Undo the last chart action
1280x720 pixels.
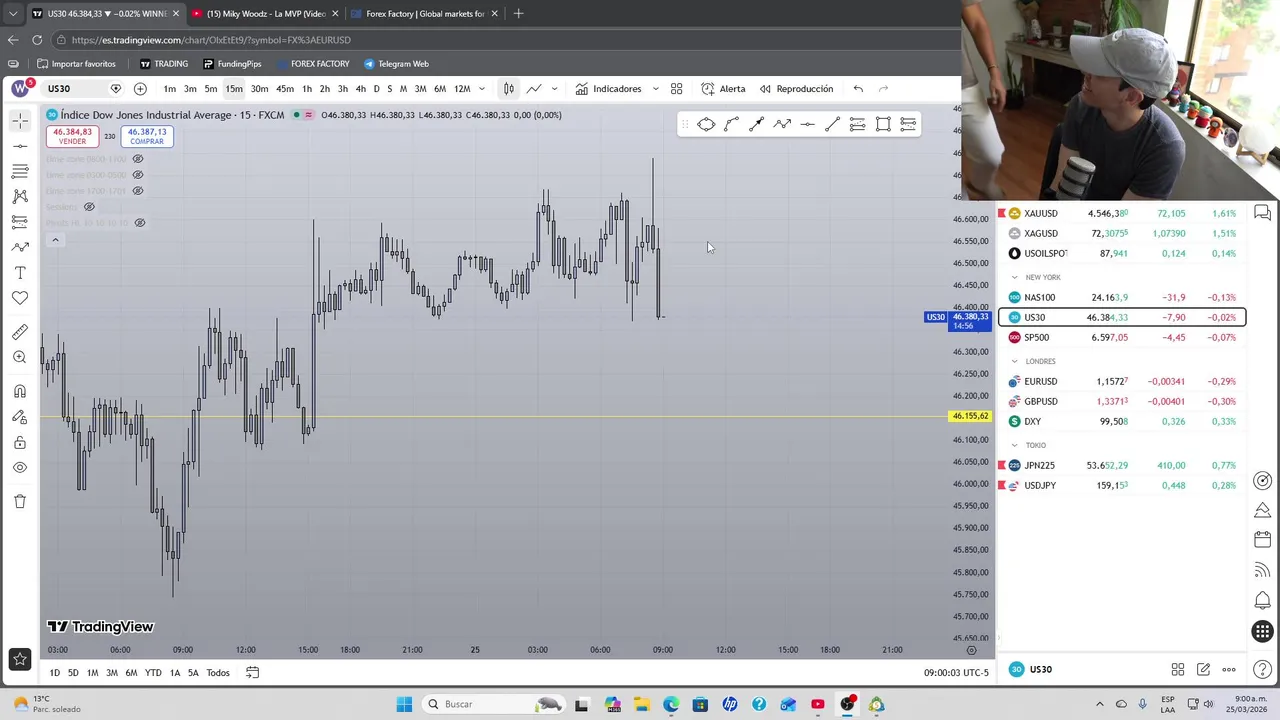tap(858, 89)
